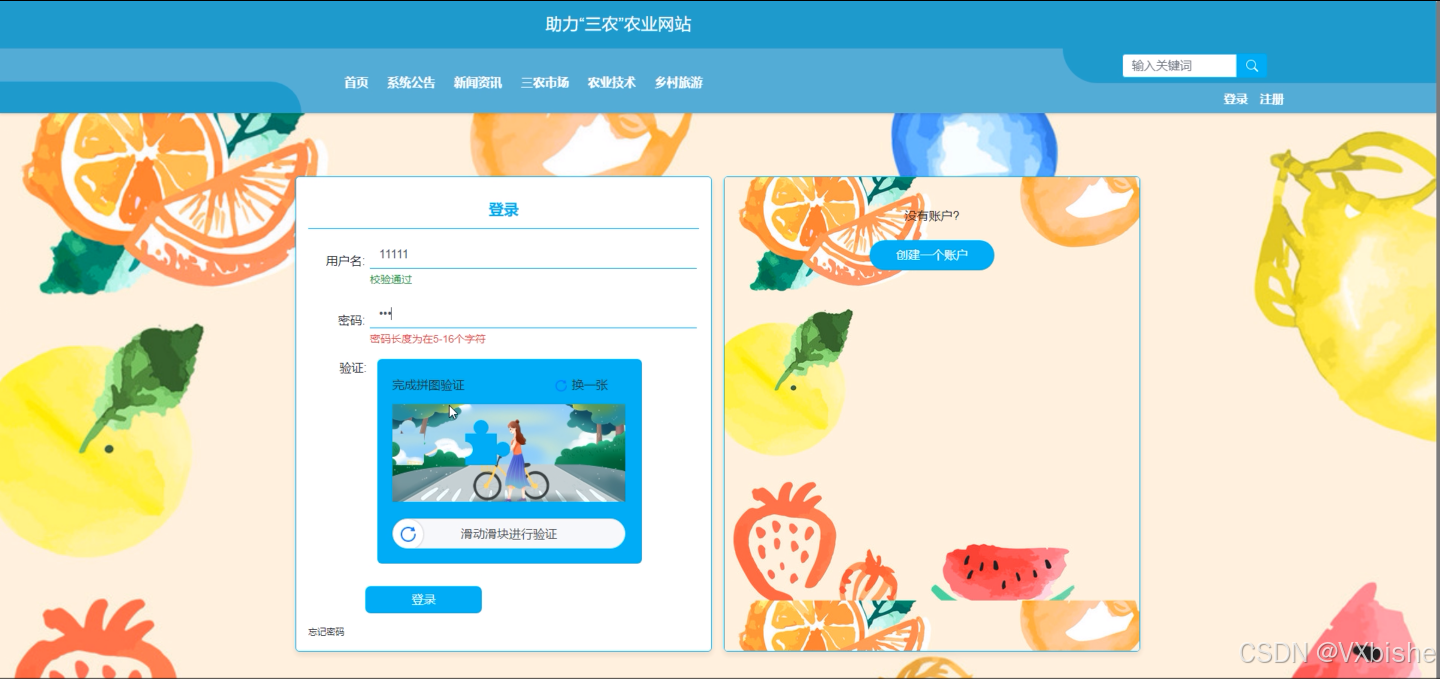
Task: Click the 登录 link in the header
Action: (x=1236, y=99)
